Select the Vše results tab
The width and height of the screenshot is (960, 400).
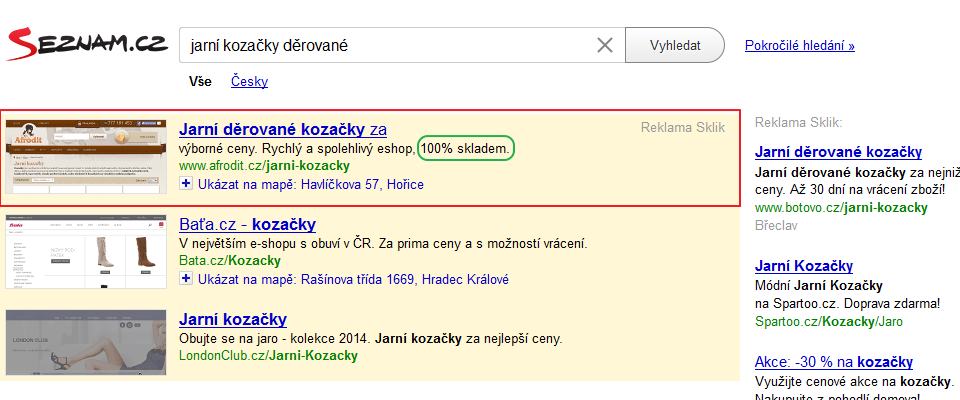(200, 81)
